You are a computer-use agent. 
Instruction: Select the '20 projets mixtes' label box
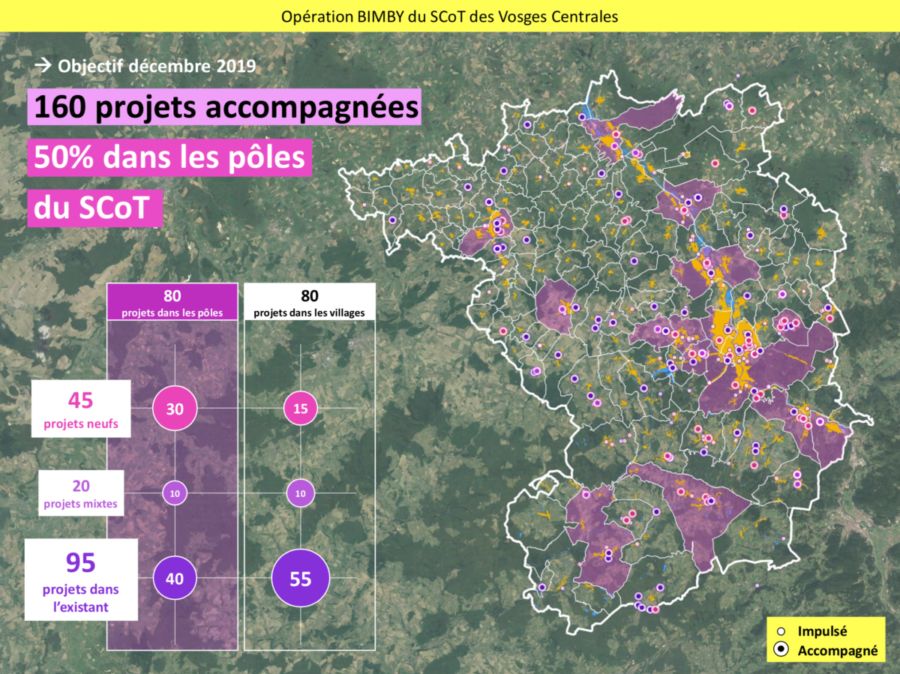point(81,493)
